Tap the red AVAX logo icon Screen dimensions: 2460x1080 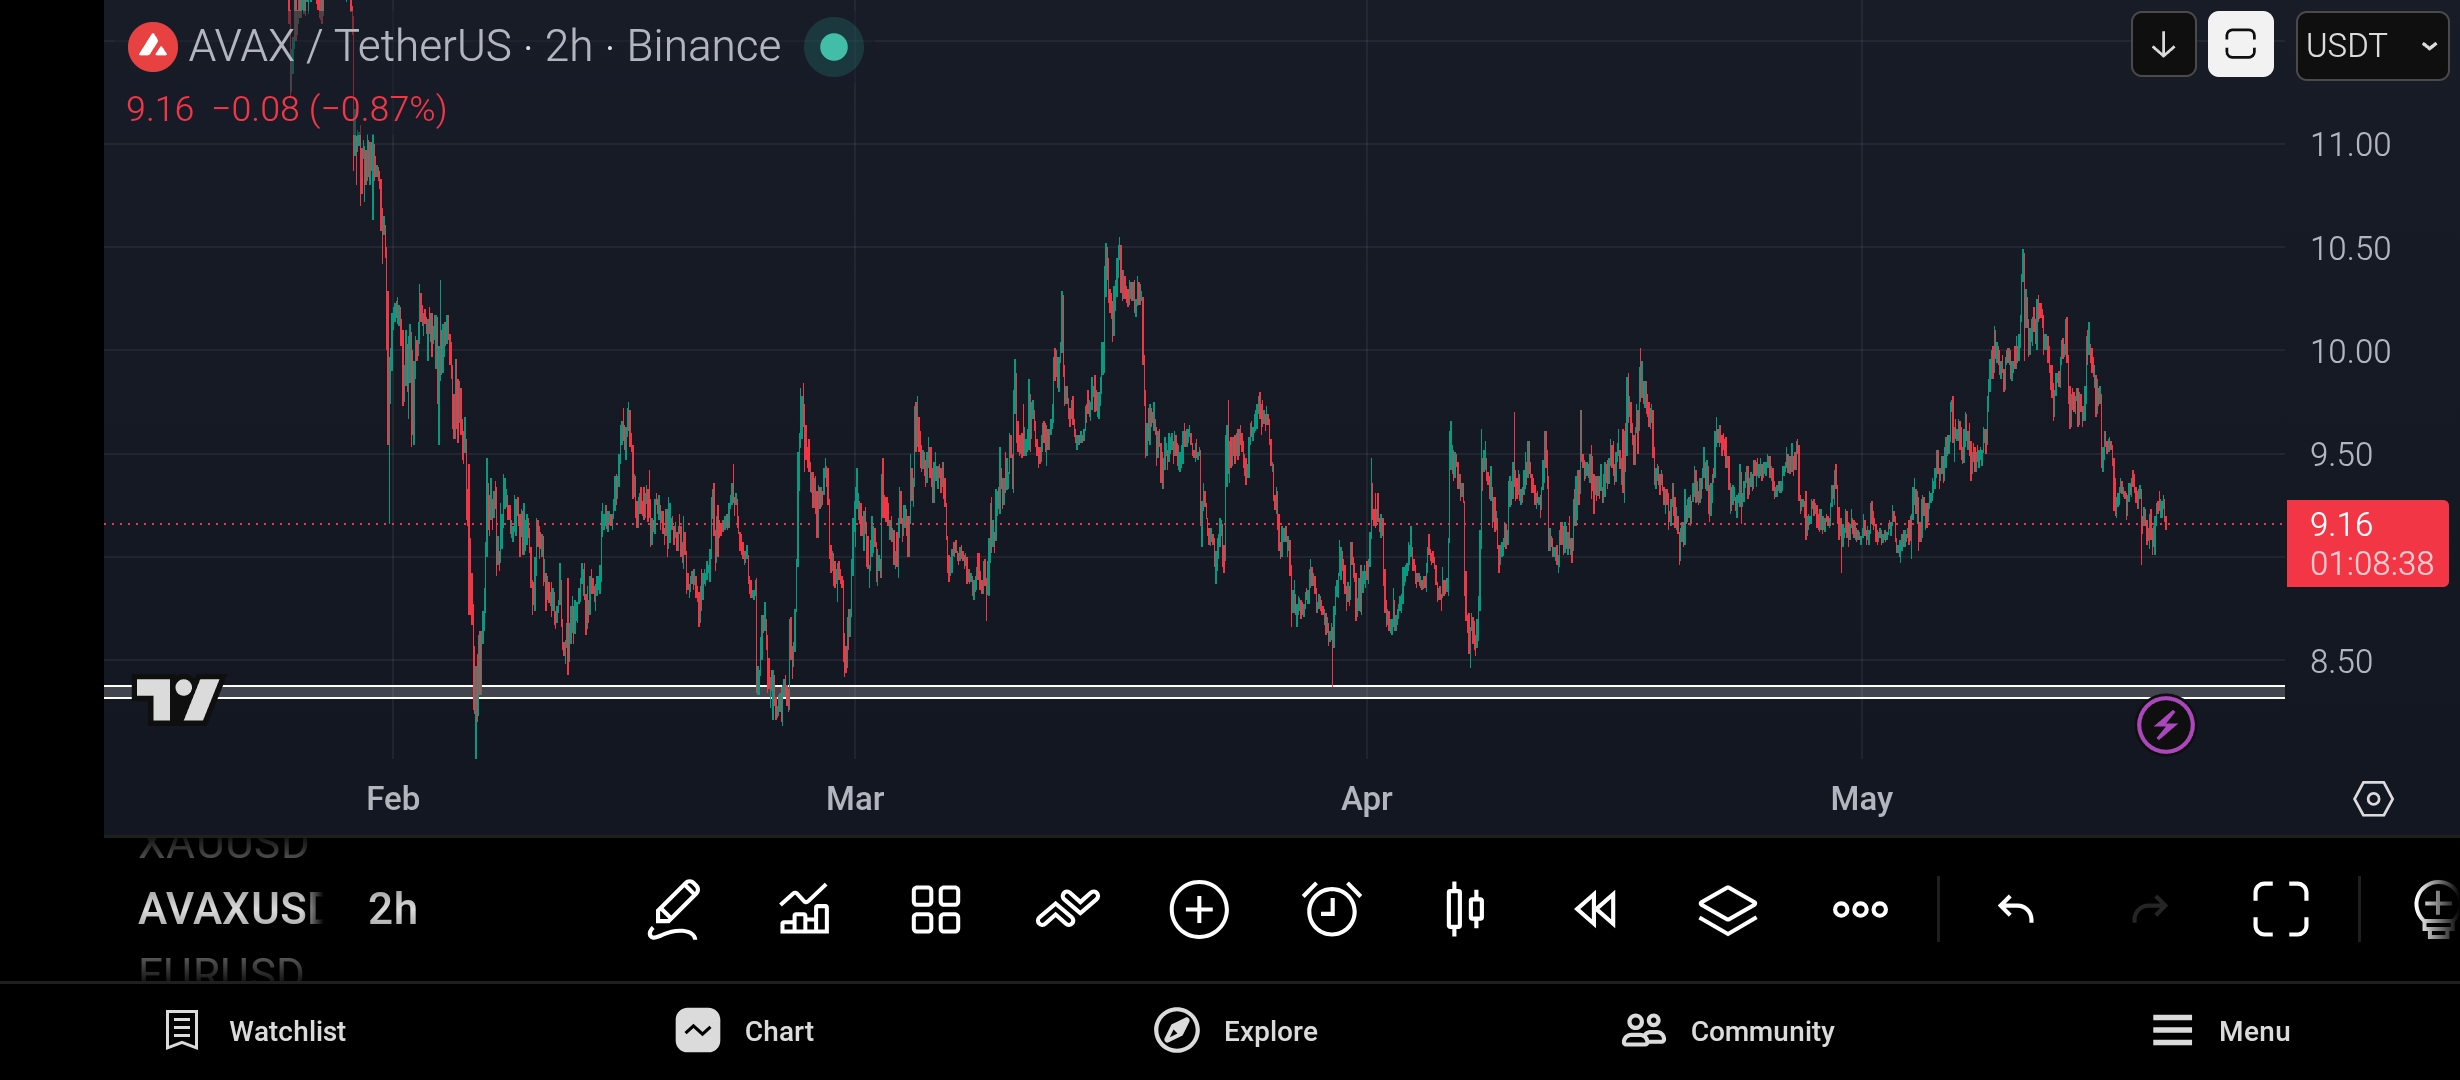tap(153, 47)
